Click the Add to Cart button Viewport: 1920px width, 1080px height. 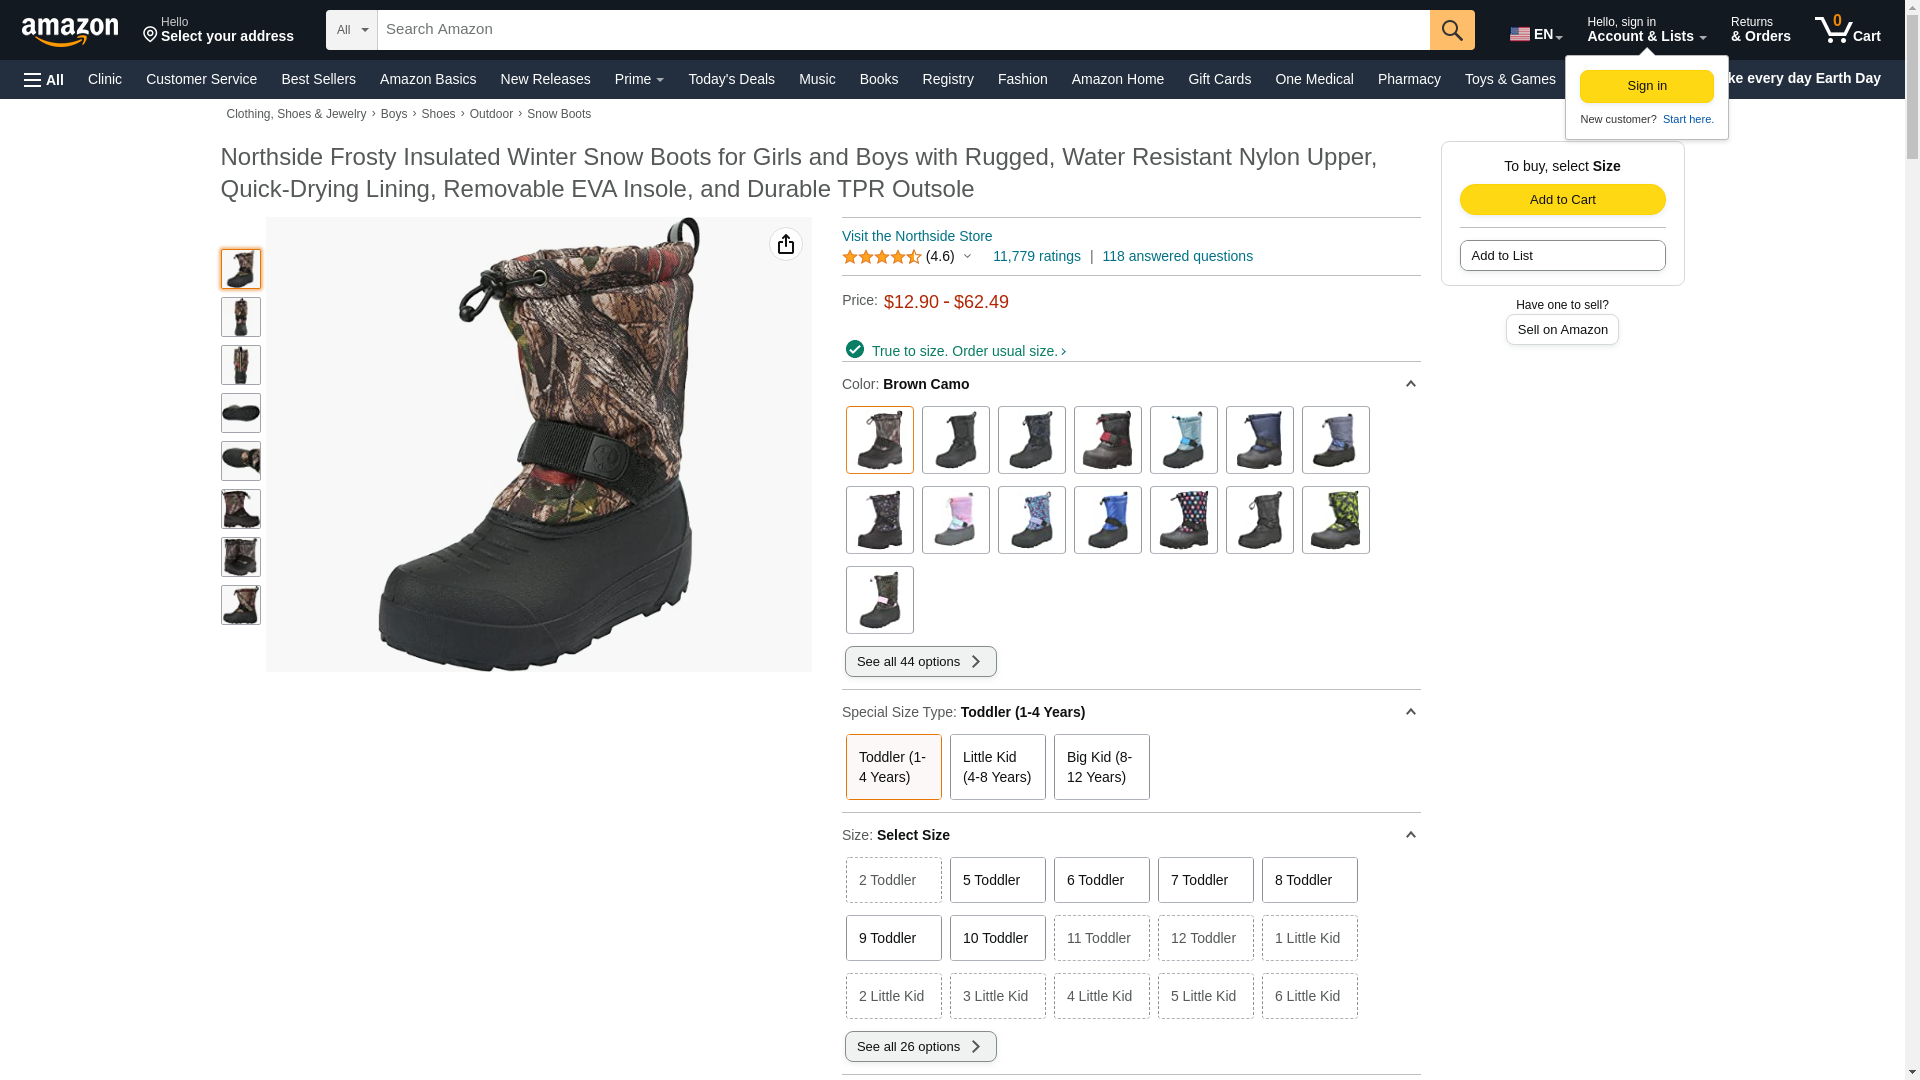pyautogui.click(x=1562, y=199)
